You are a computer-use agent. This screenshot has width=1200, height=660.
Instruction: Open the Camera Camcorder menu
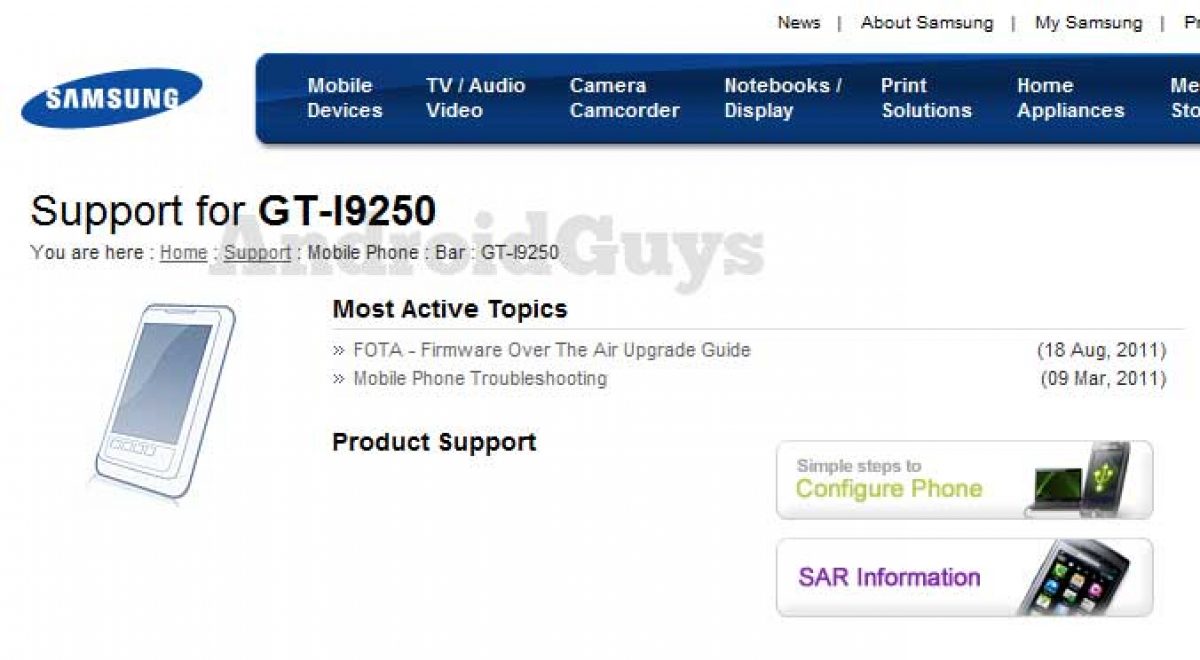click(624, 98)
